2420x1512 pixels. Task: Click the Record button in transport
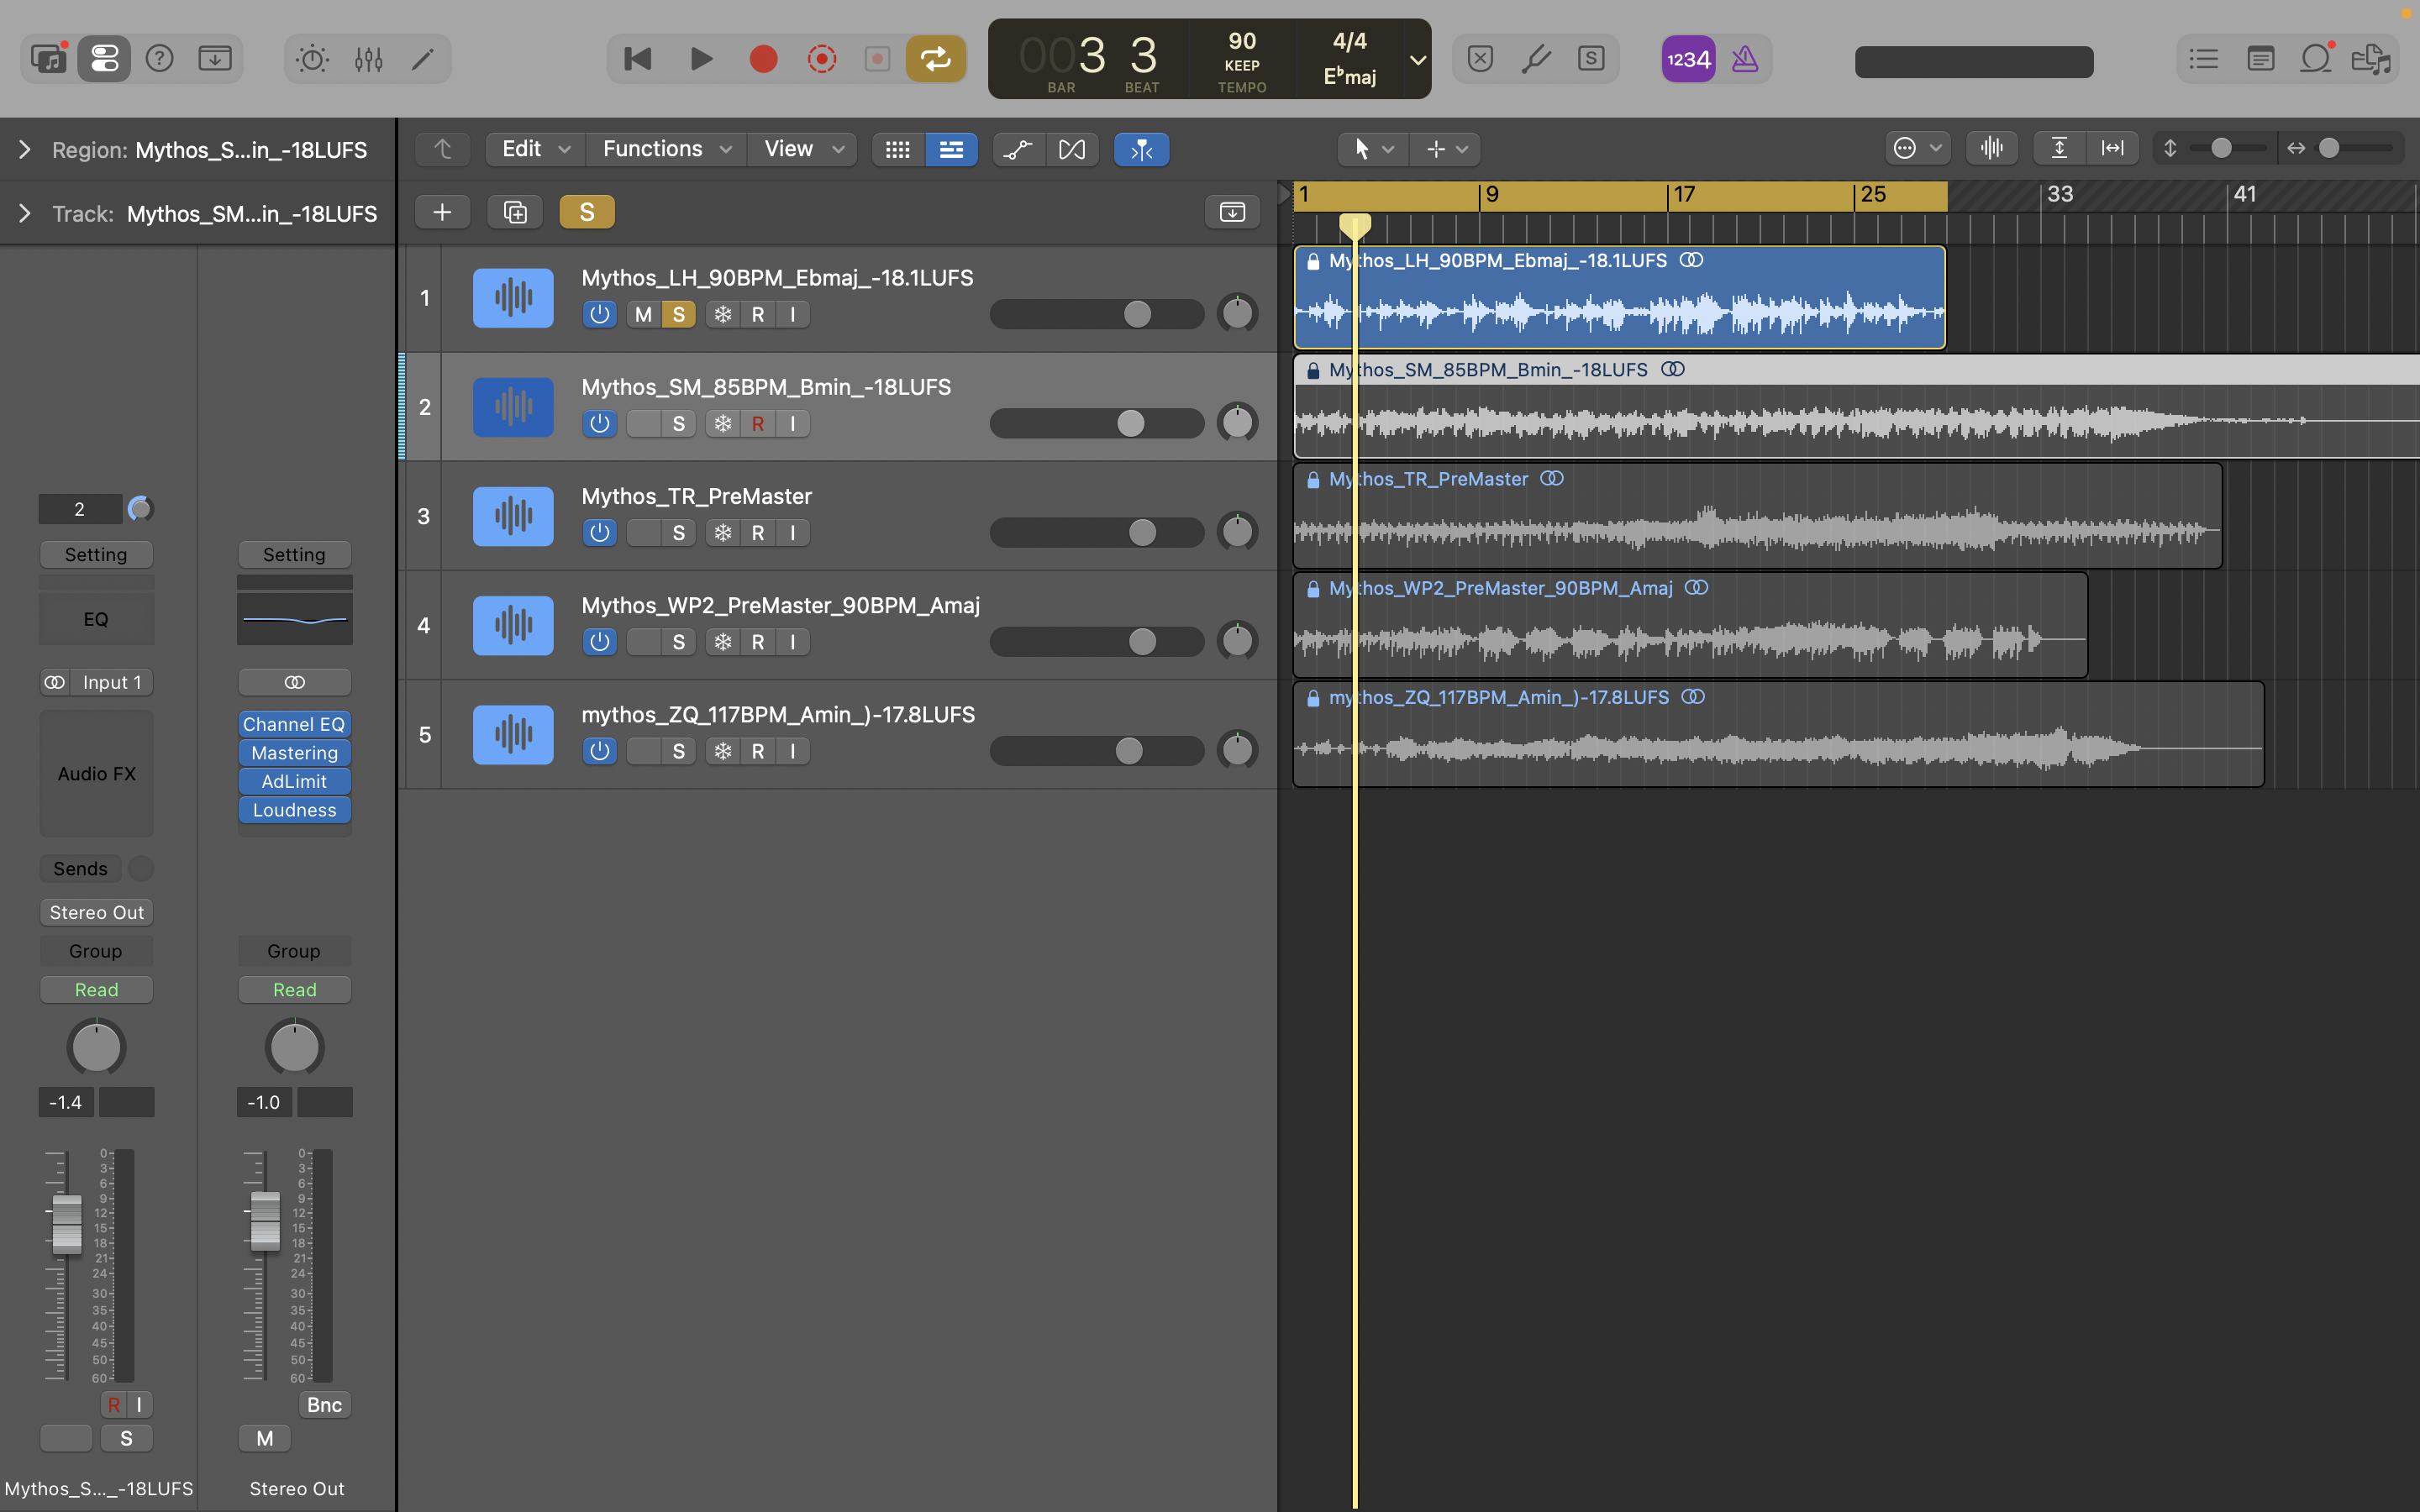coord(763,60)
